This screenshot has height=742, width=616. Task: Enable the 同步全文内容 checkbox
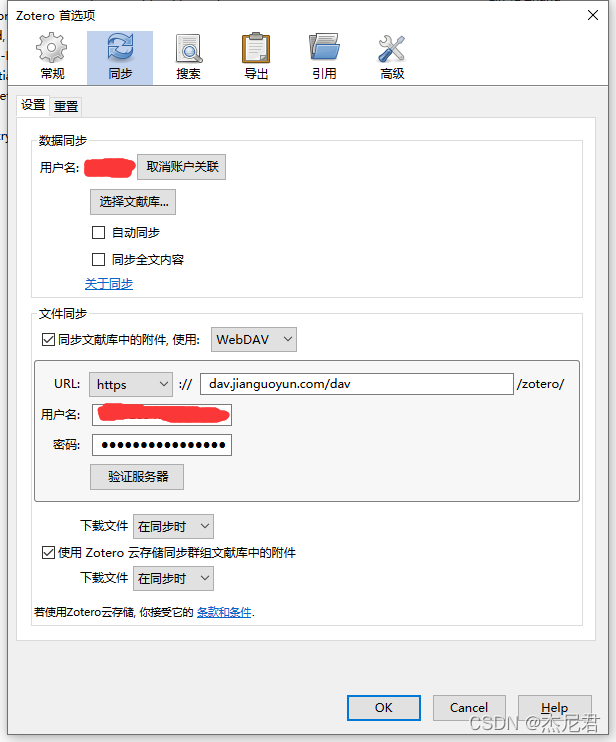[98, 260]
